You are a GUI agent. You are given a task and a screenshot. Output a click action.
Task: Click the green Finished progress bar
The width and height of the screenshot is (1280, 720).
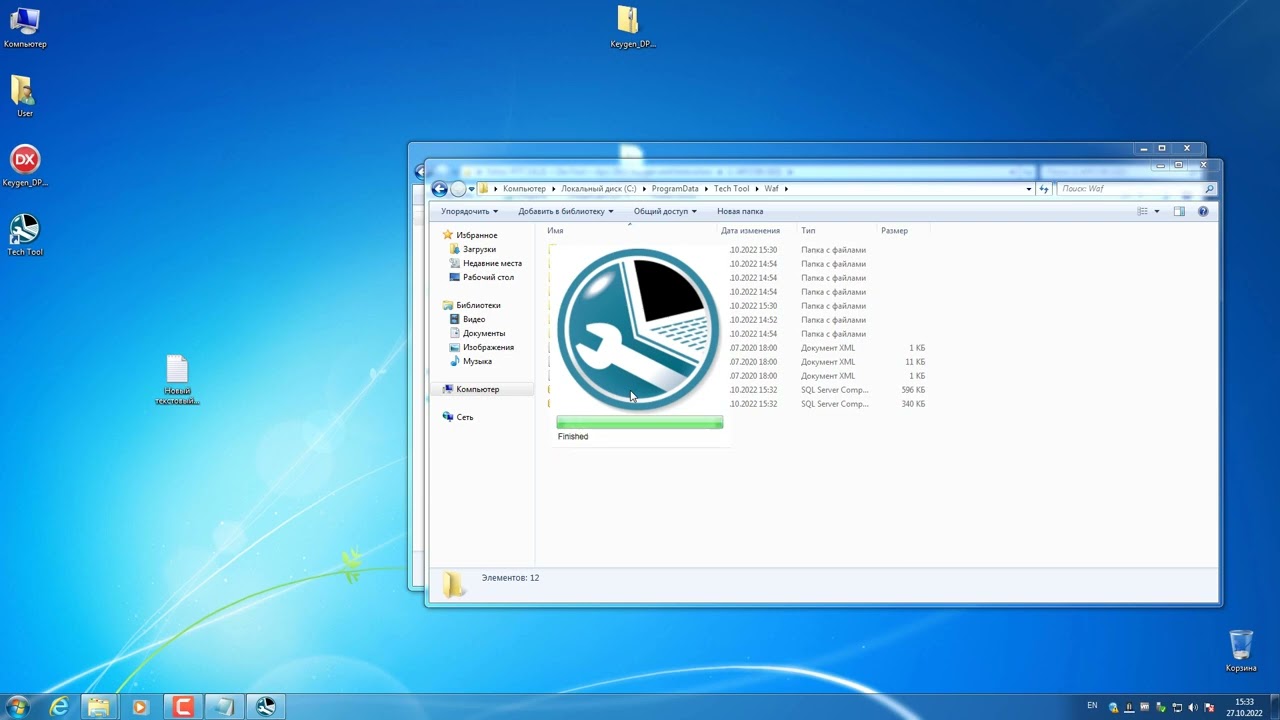[640, 424]
